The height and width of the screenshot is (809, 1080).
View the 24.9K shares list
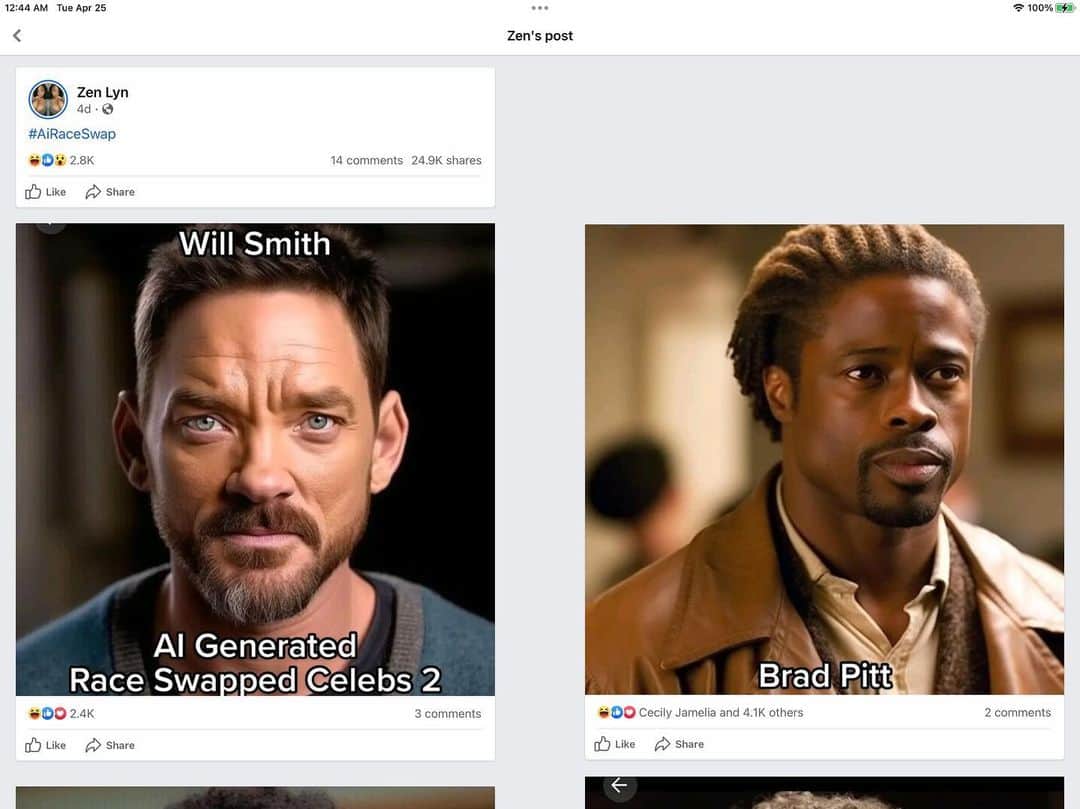click(446, 160)
